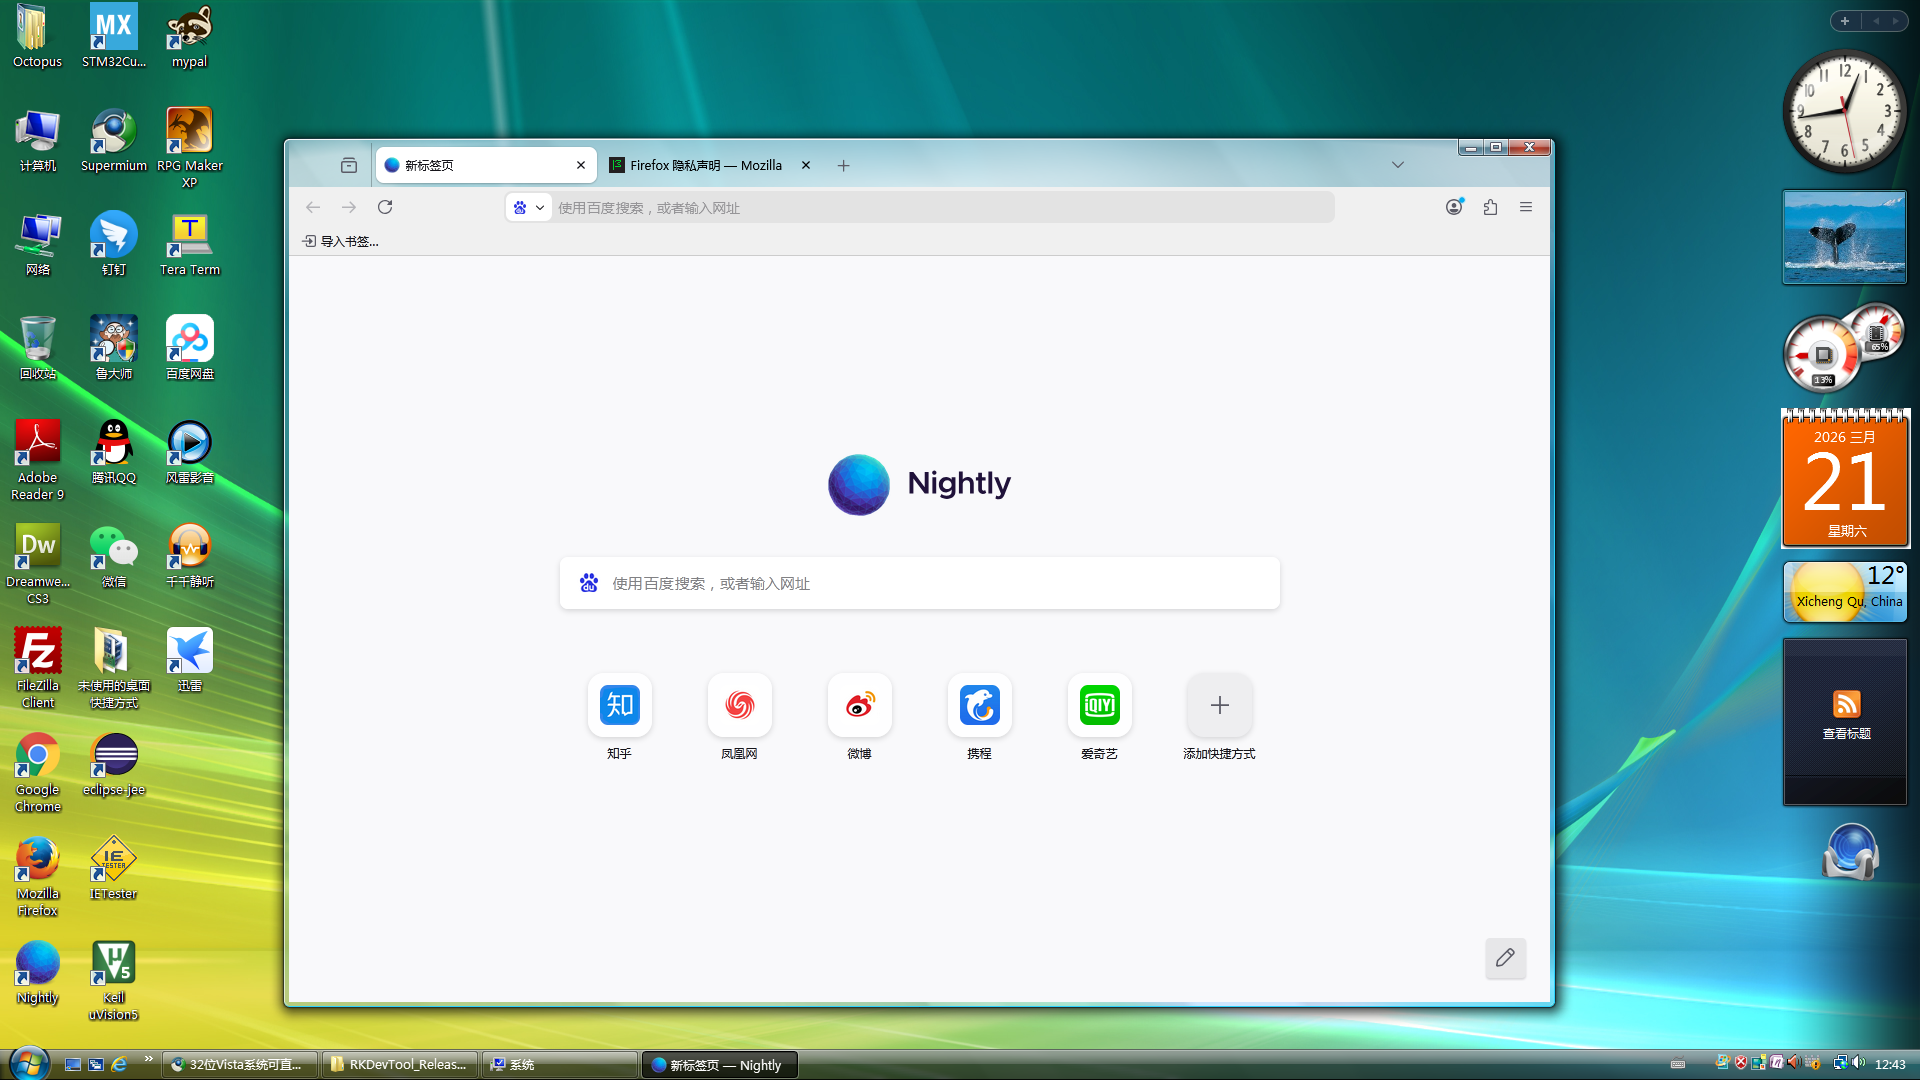Open the 微博 shortcut tile
1920x1080 pixels.
coord(859,706)
